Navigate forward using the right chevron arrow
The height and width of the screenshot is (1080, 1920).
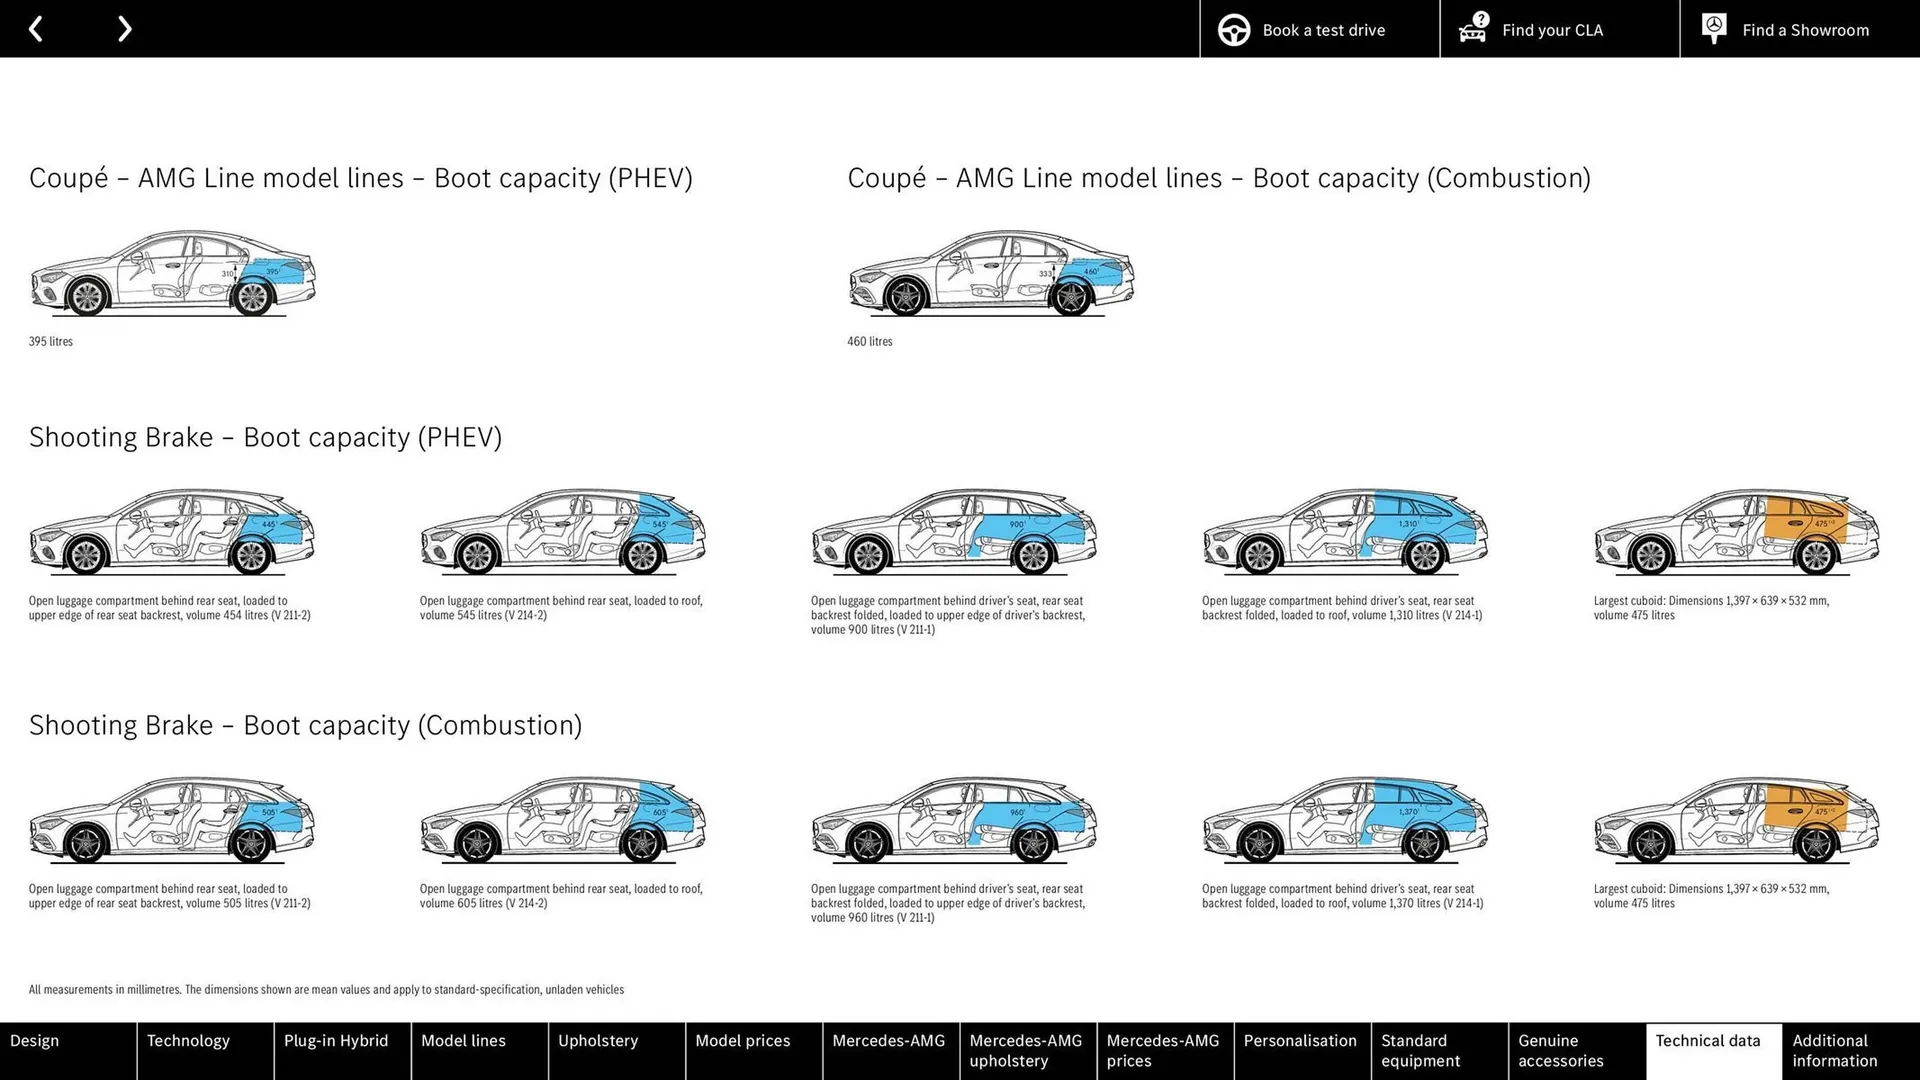tap(124, 29)
